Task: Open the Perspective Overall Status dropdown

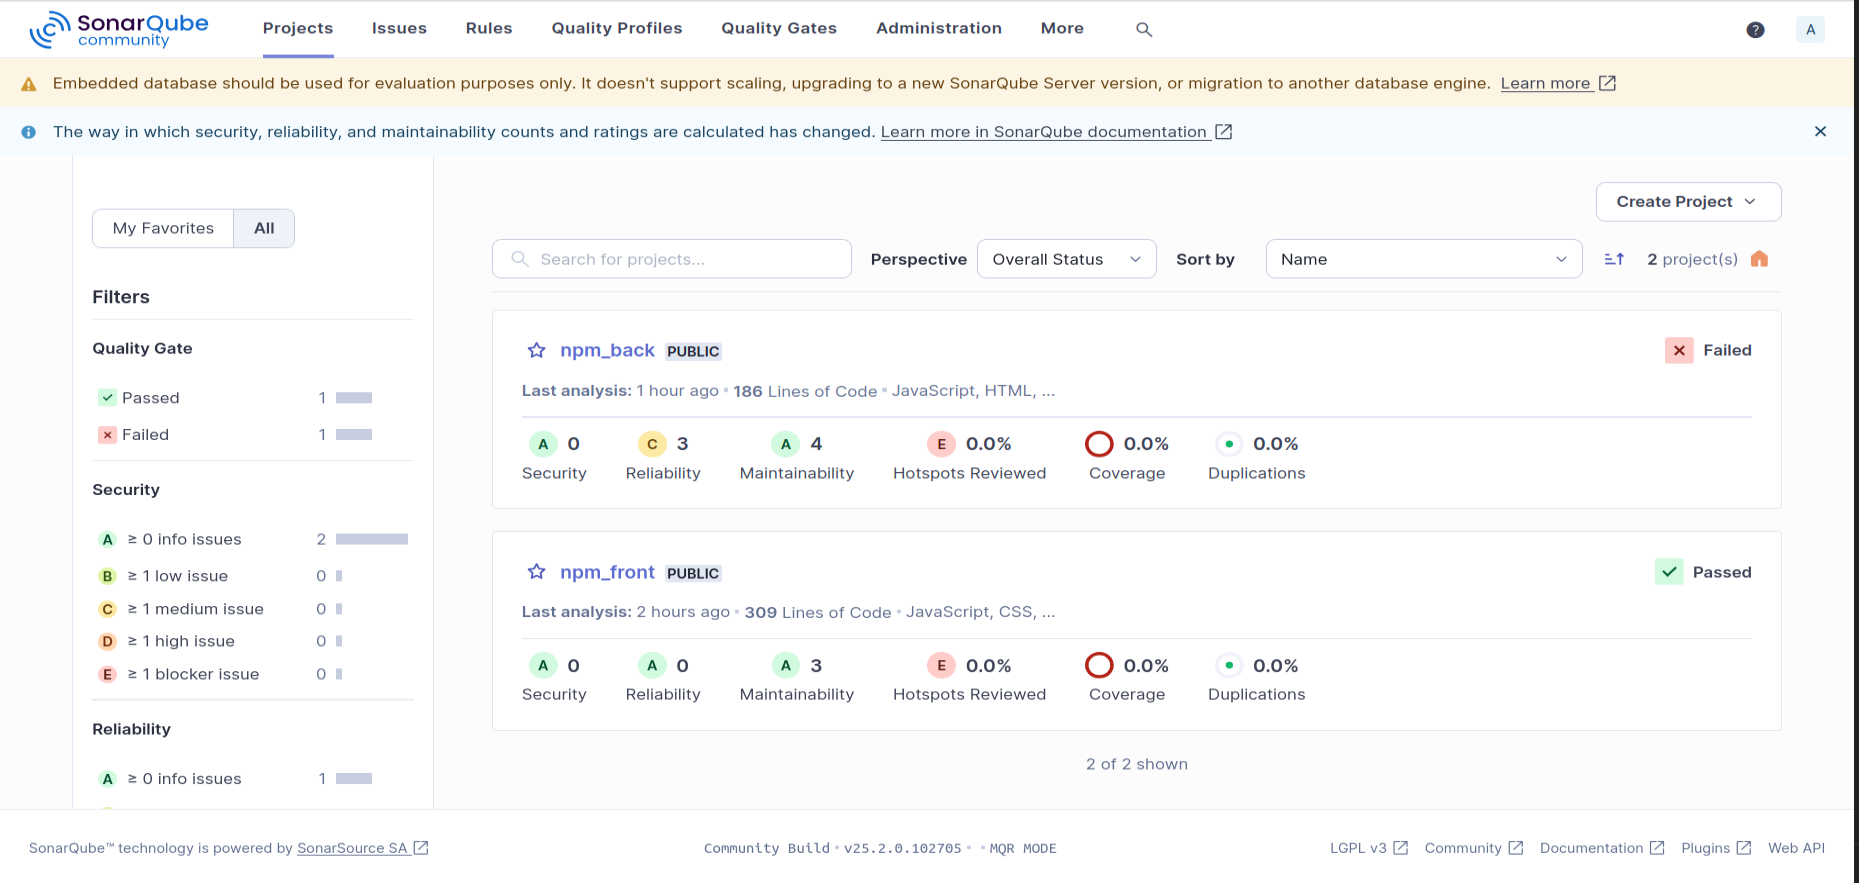Action: click(1066, 259)
